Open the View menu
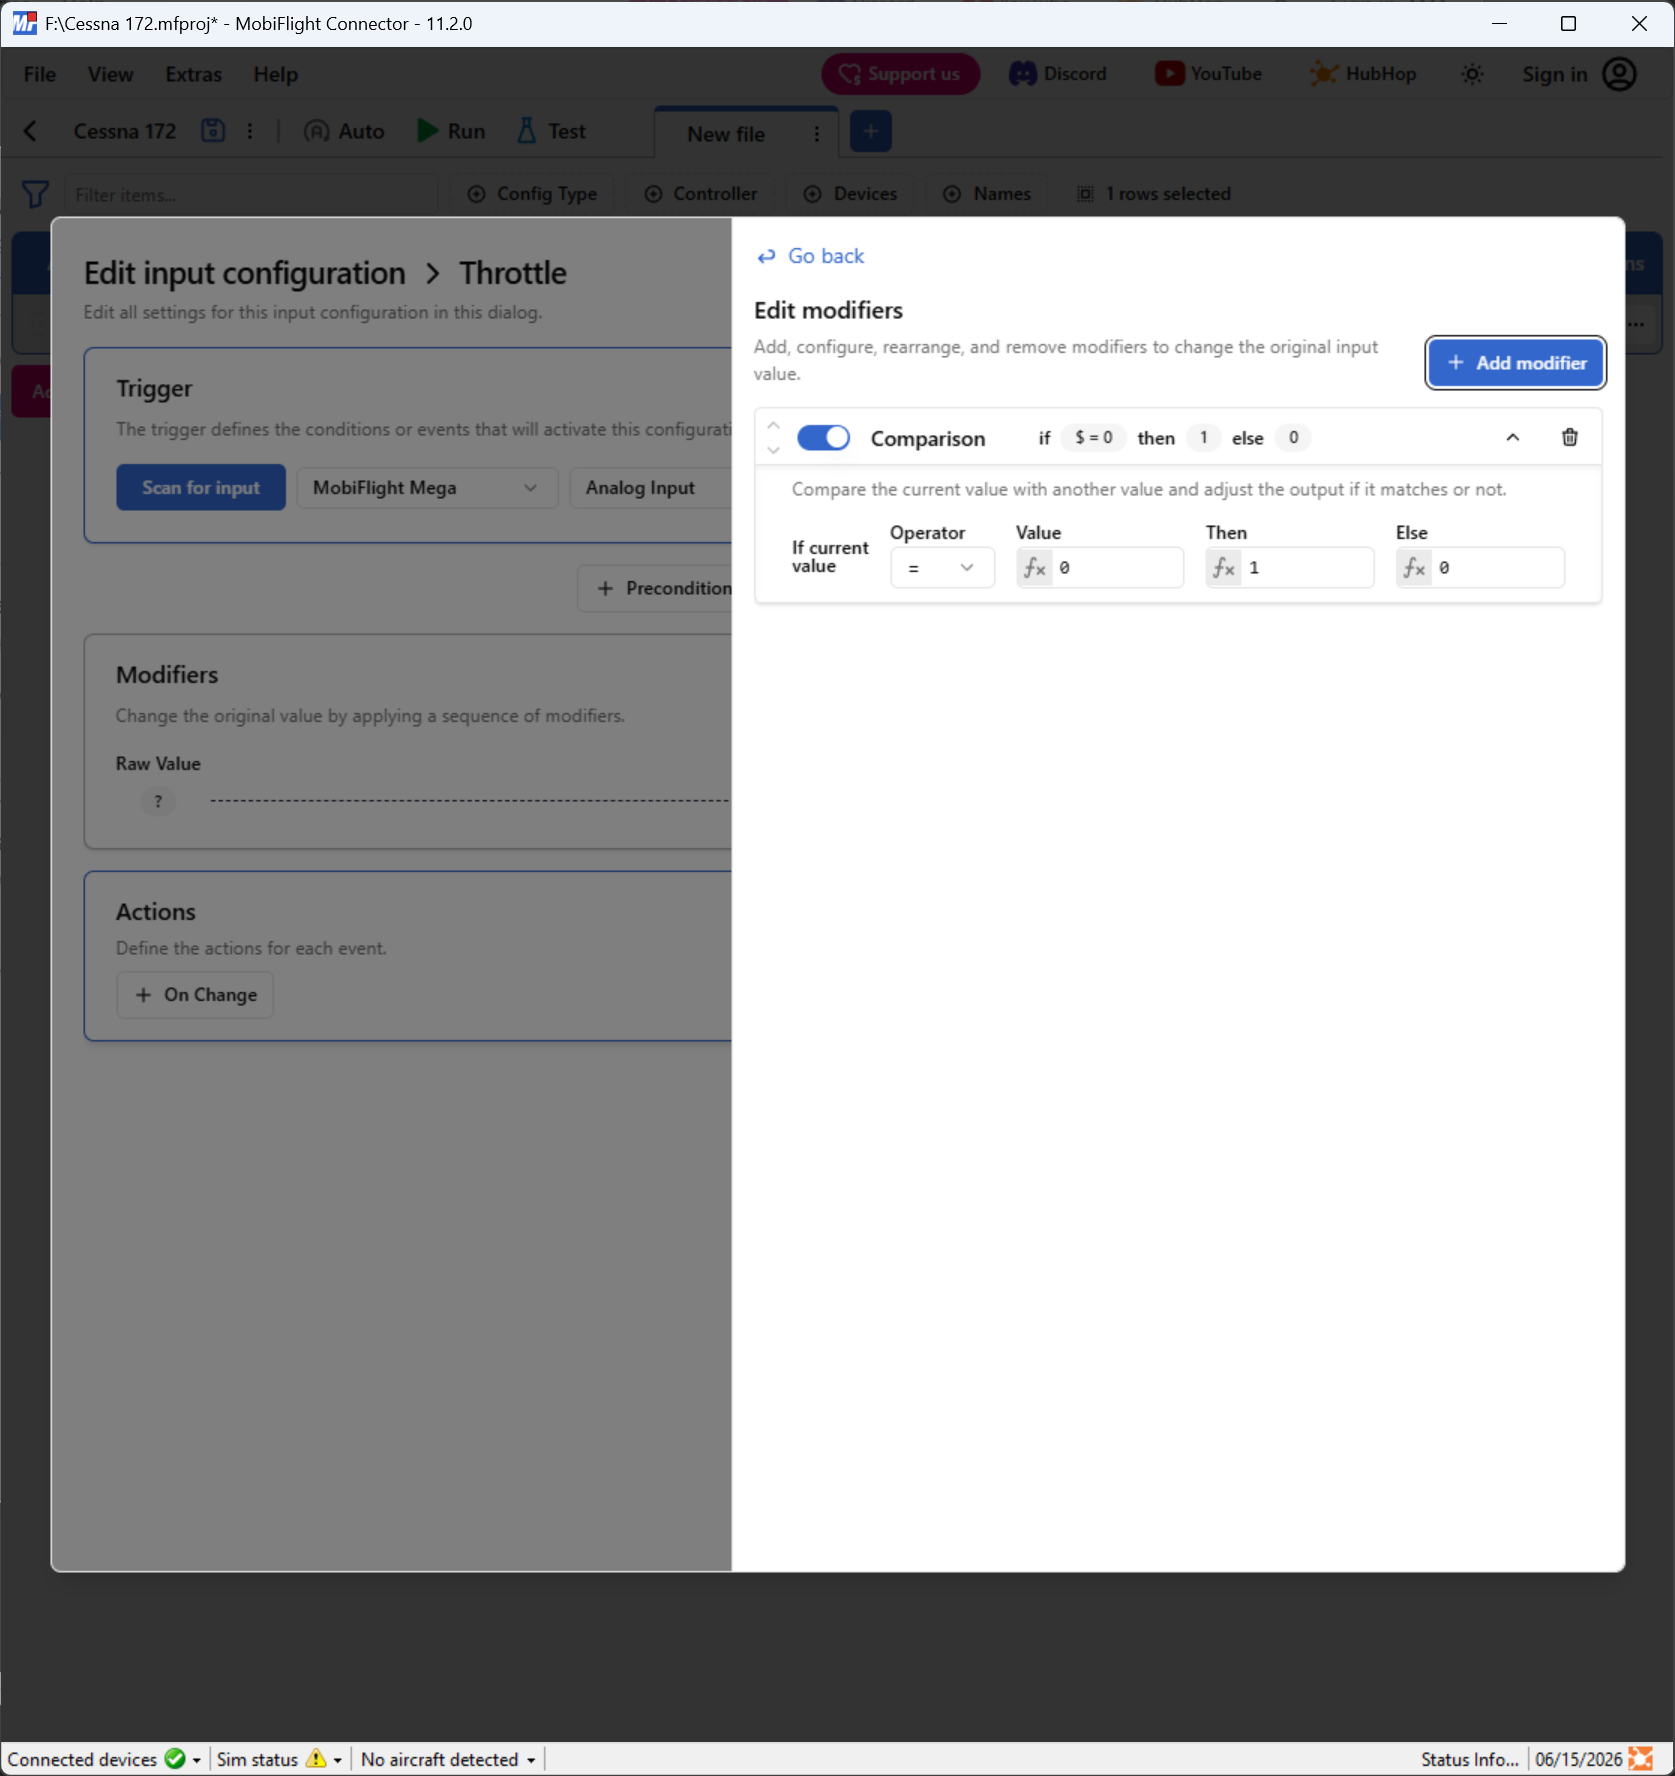 tap(110, 75)
